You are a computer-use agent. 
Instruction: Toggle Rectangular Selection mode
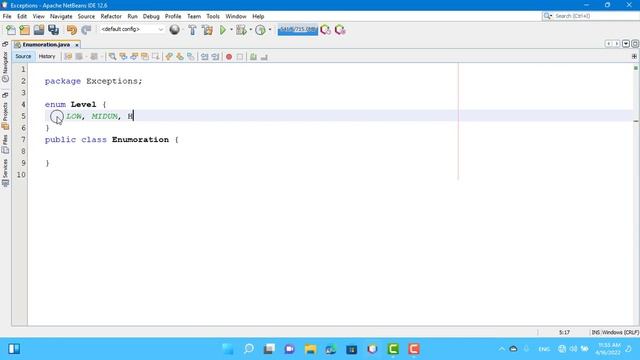[x=156, y=57]
